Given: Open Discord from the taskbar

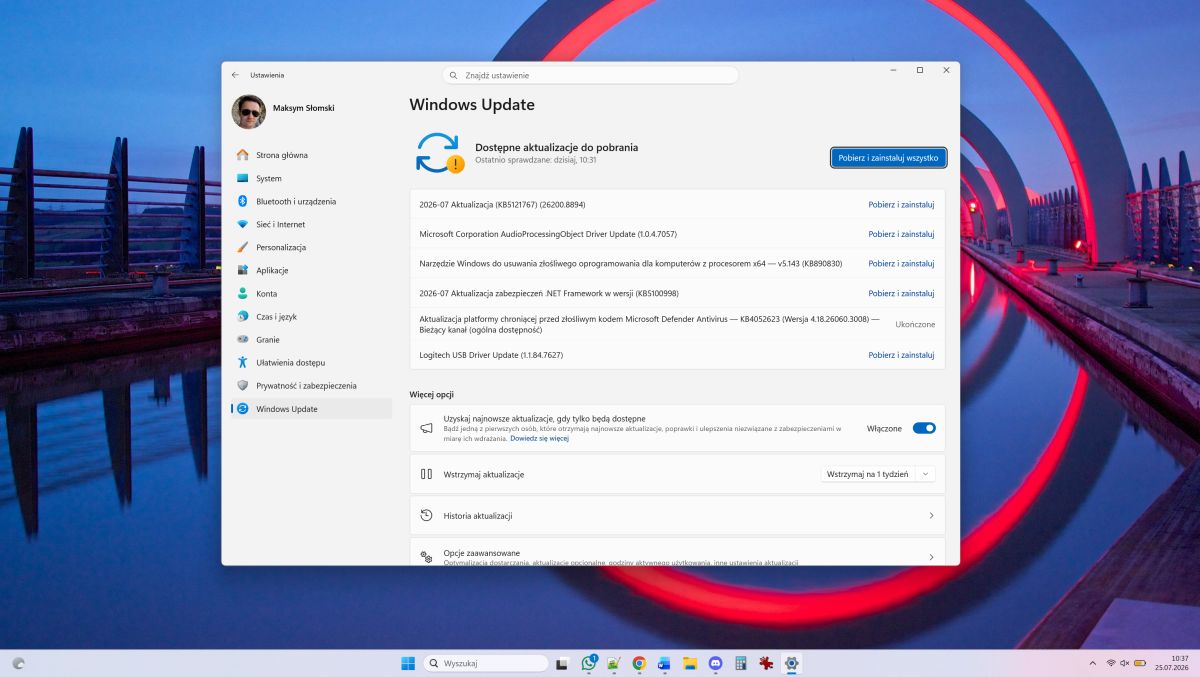Looking at the screenshot, I should click(715, 663).
